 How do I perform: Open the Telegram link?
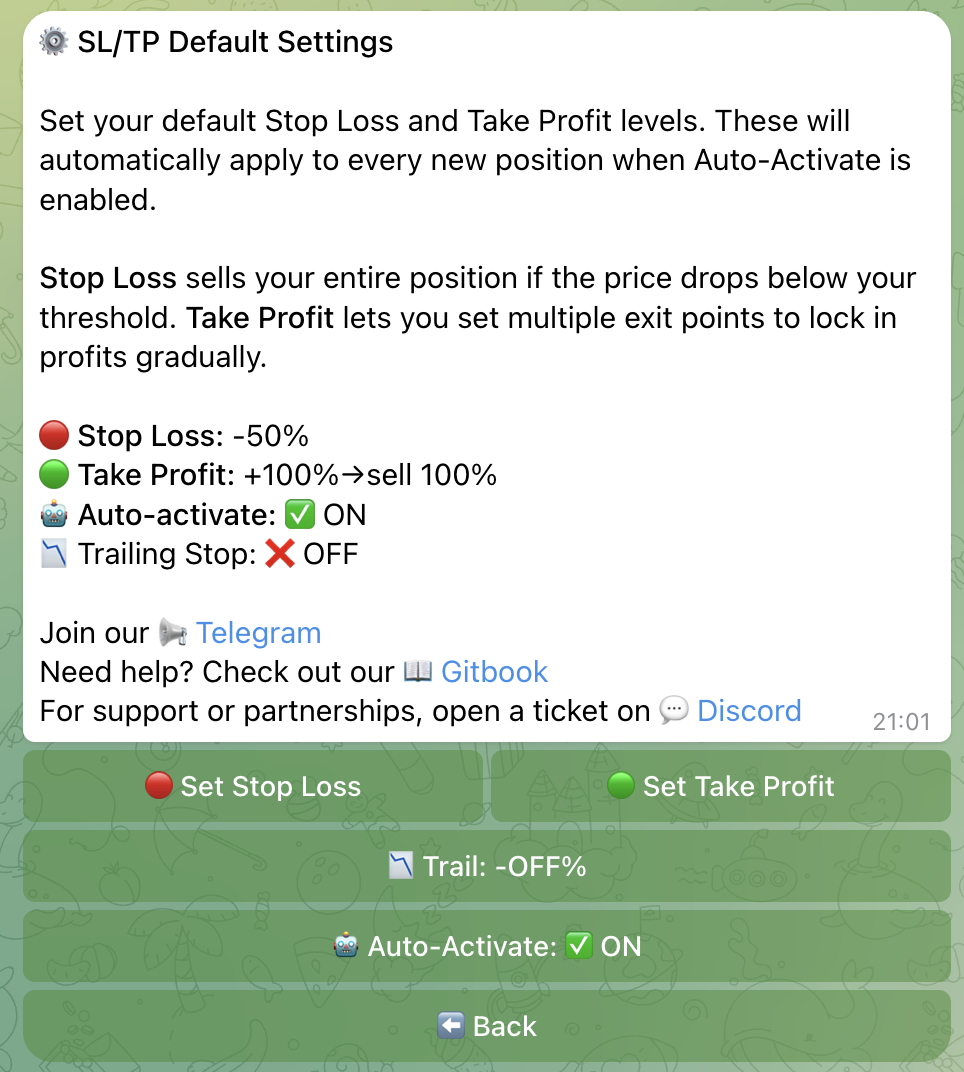(x=258, y=632)
